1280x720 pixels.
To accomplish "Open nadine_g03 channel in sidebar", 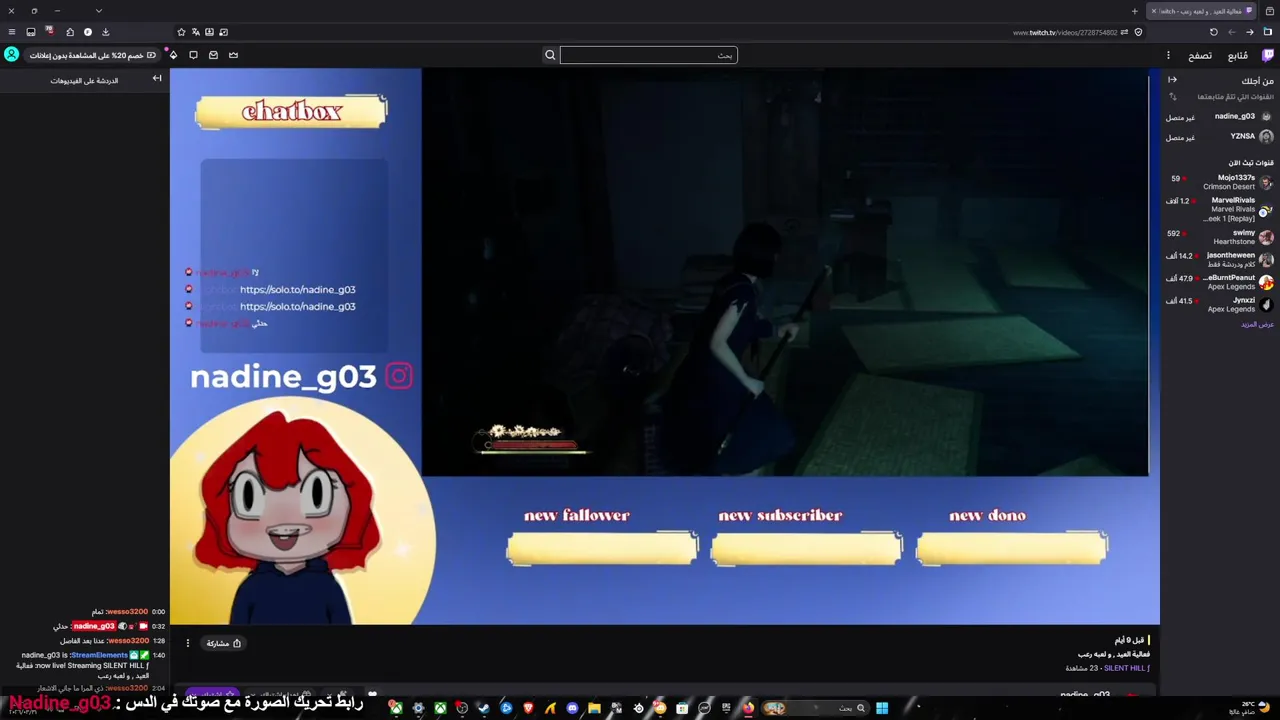I will (1219, 117).
